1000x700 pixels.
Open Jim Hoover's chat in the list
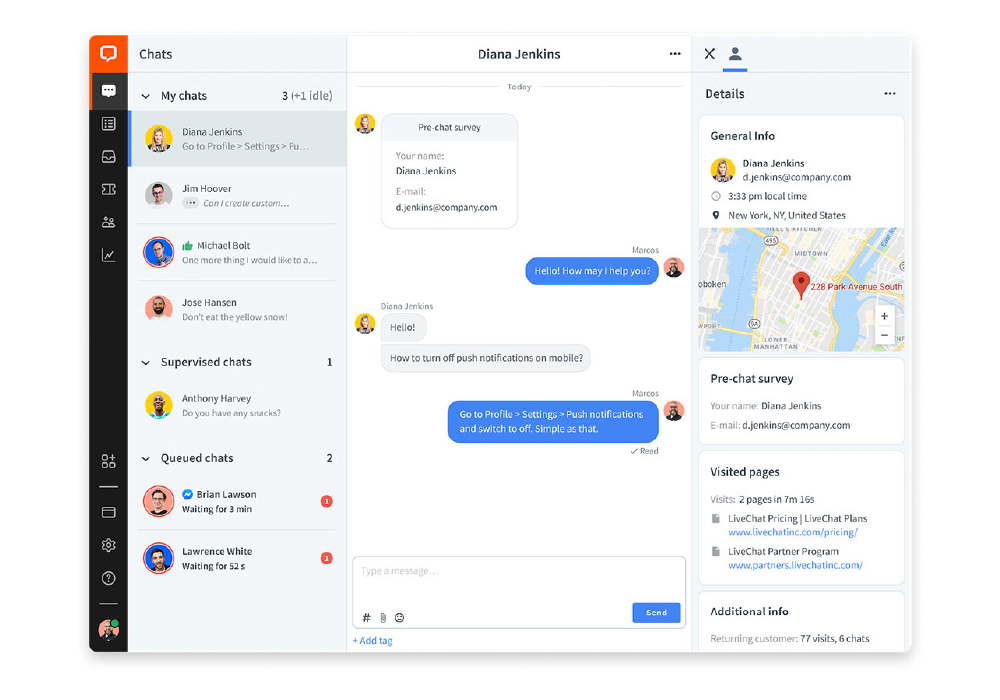pyautogui.click(x=237, y=195)
